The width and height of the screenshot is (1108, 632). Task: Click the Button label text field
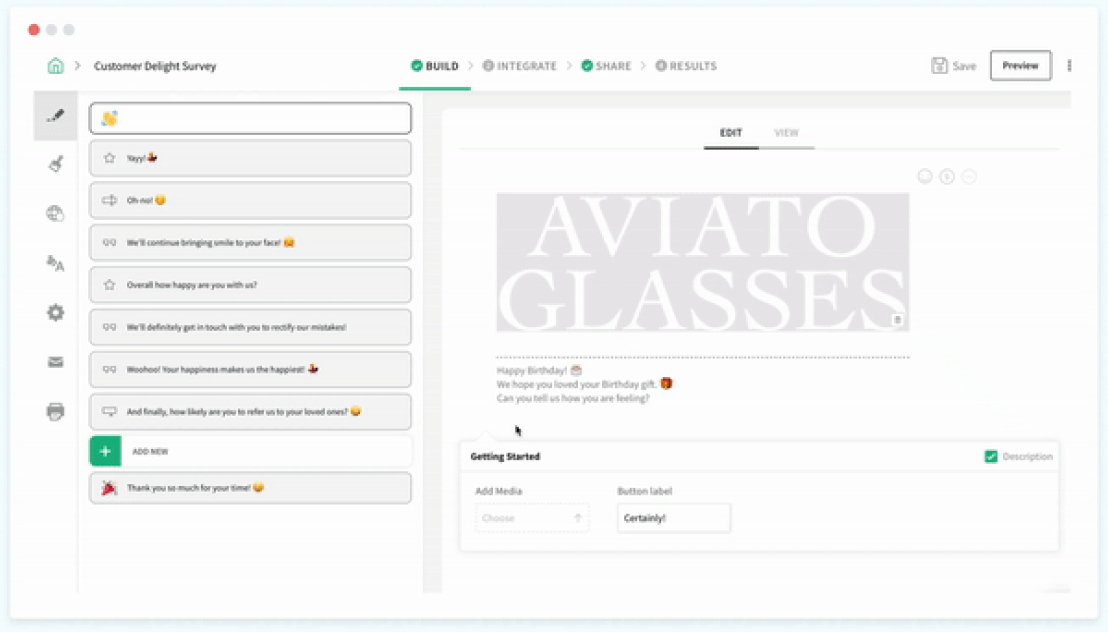[673, 518]
